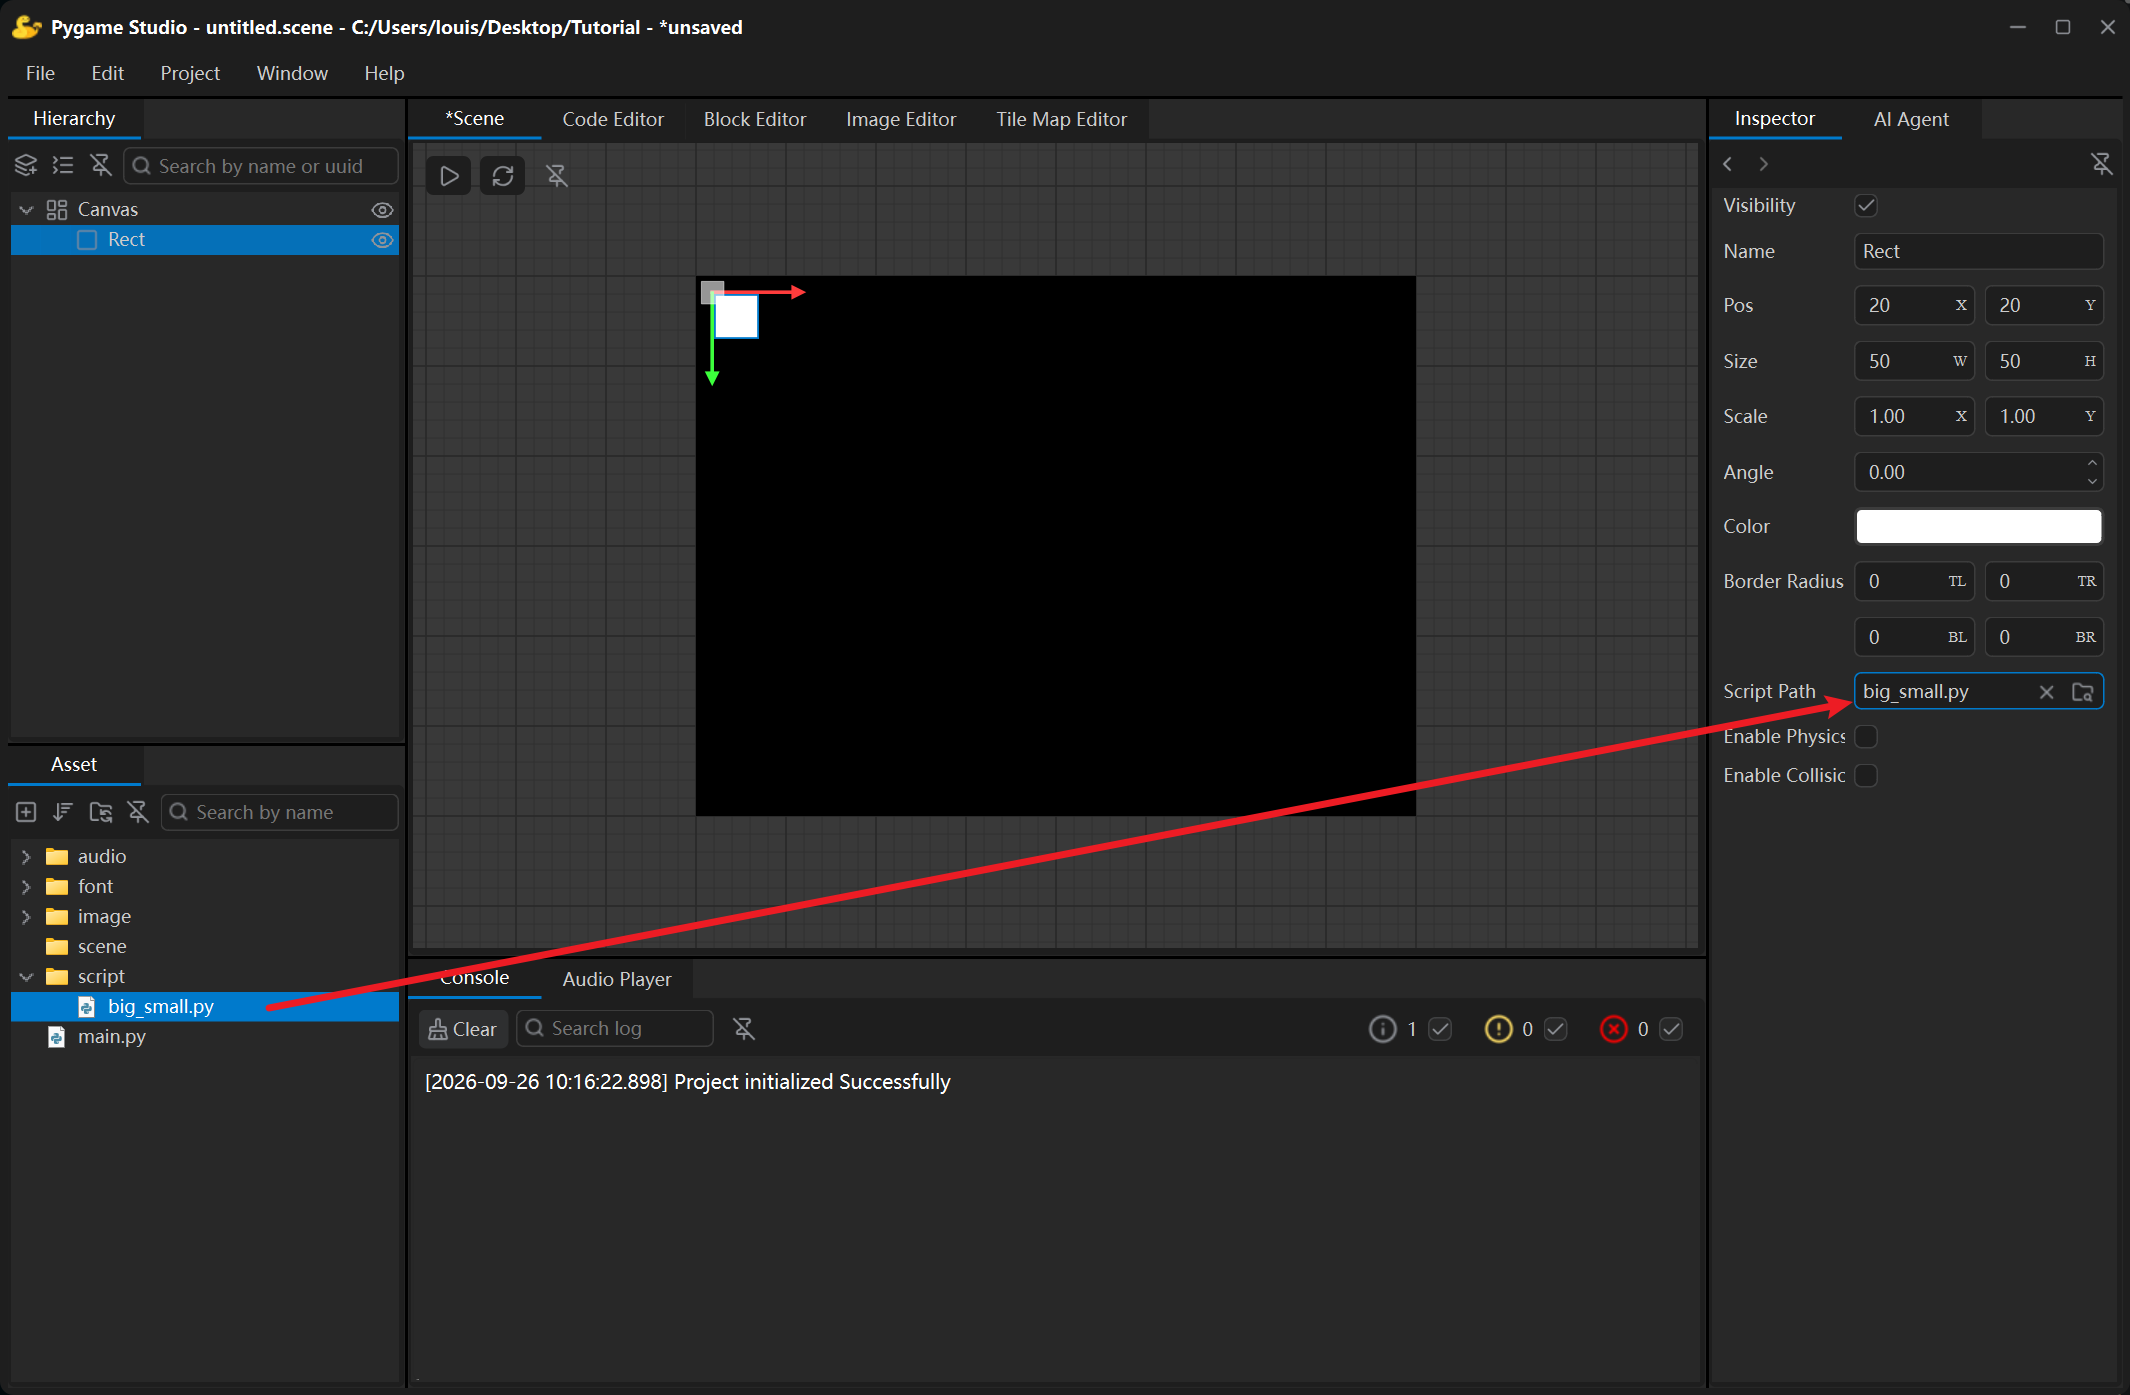Image resolution: width=2130 pixels, height=1395 pixels.
Task: Expand the font folder
Action: click(x=27, y=887)
